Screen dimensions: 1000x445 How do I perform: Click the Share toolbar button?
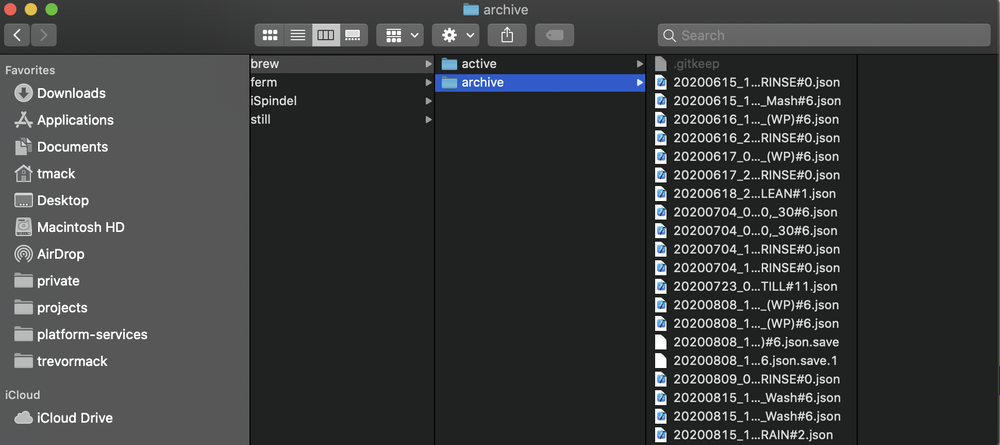tap(507, 35)
